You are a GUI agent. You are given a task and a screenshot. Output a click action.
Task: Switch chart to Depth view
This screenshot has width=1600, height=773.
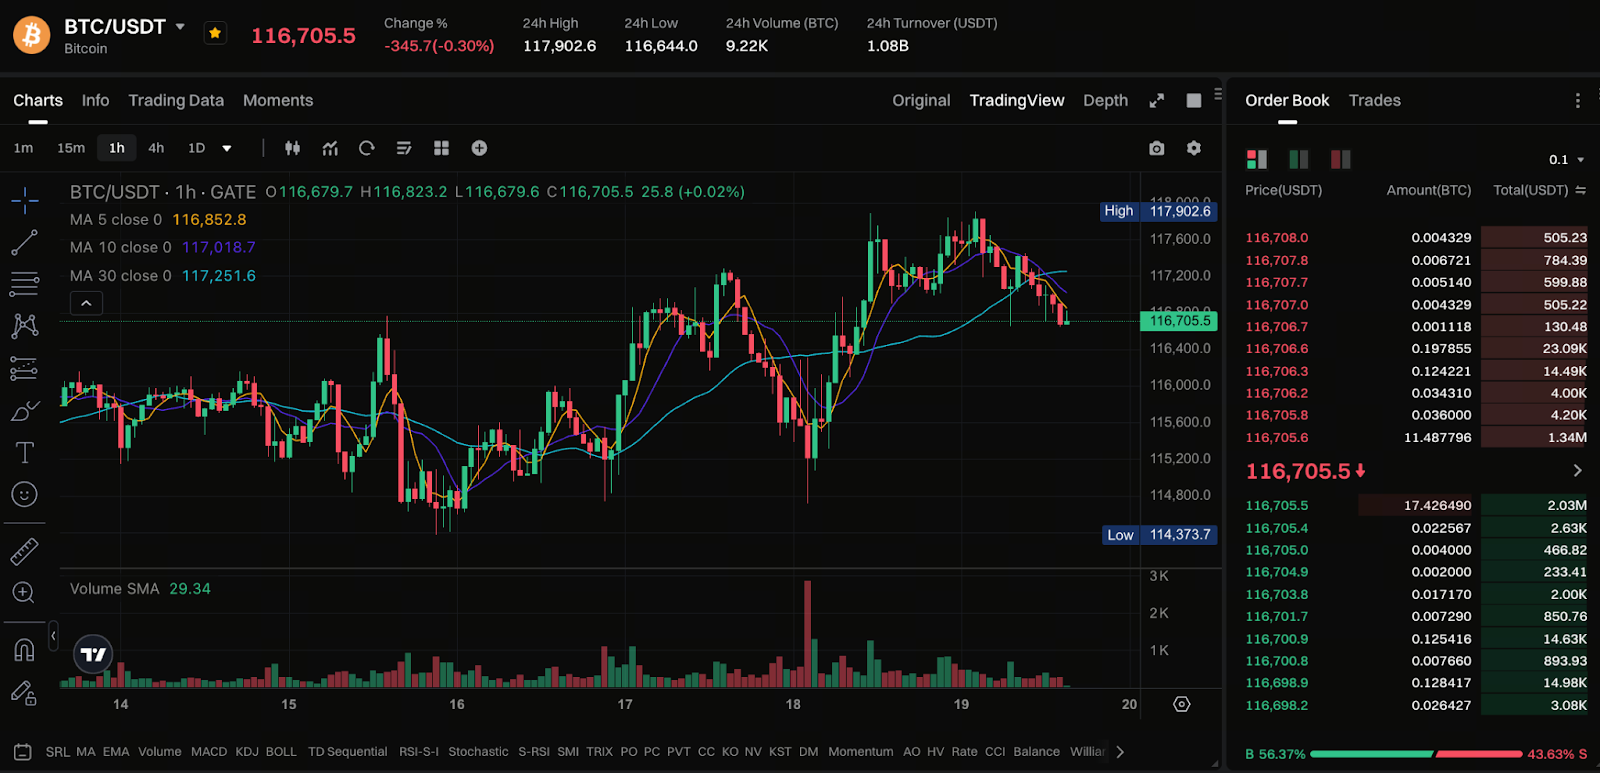click(1105, 100)
